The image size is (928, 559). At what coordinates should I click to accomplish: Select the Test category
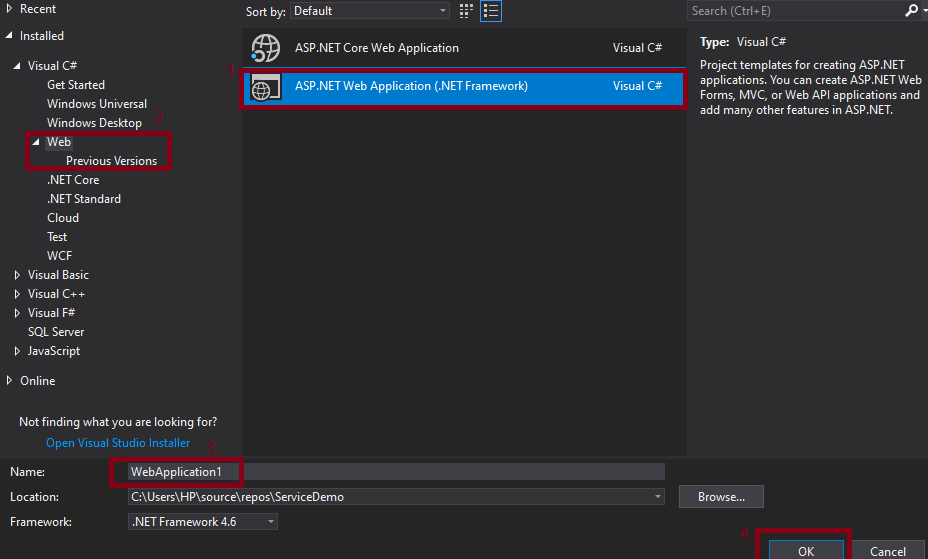click(57, 237)
